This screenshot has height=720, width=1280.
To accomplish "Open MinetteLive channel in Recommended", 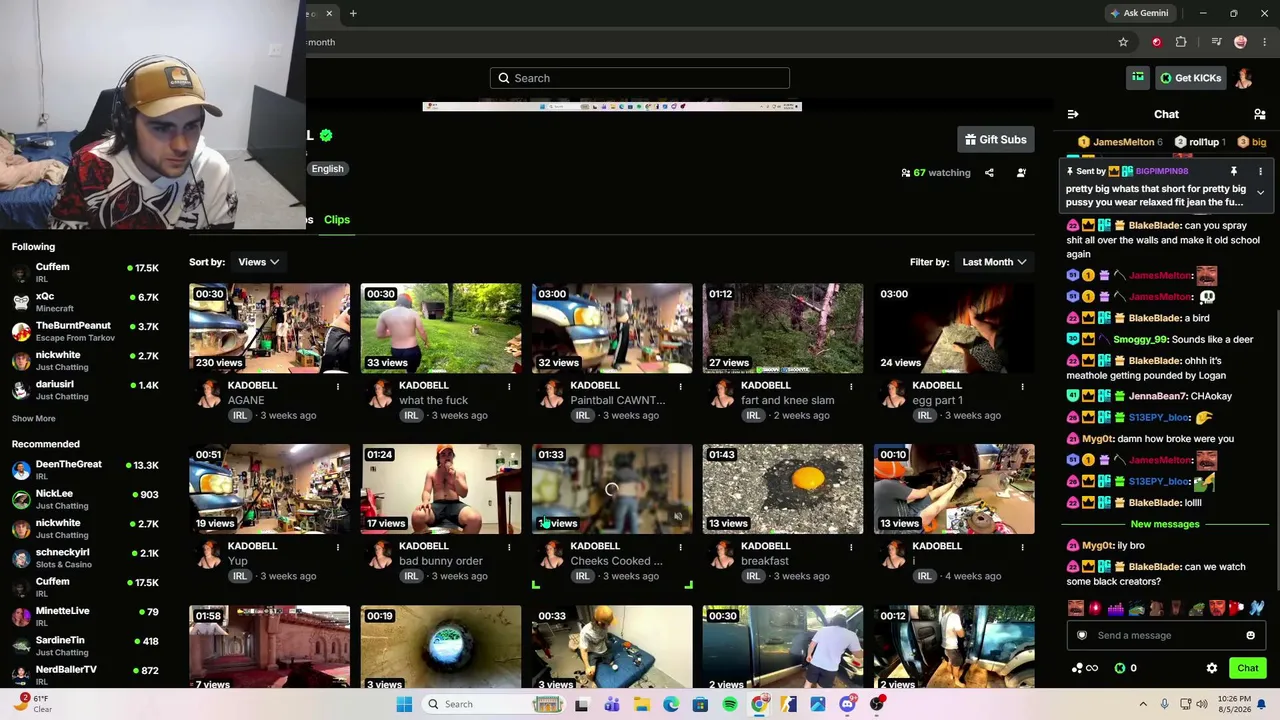I will pyautogui.click(x=85, y=616).
